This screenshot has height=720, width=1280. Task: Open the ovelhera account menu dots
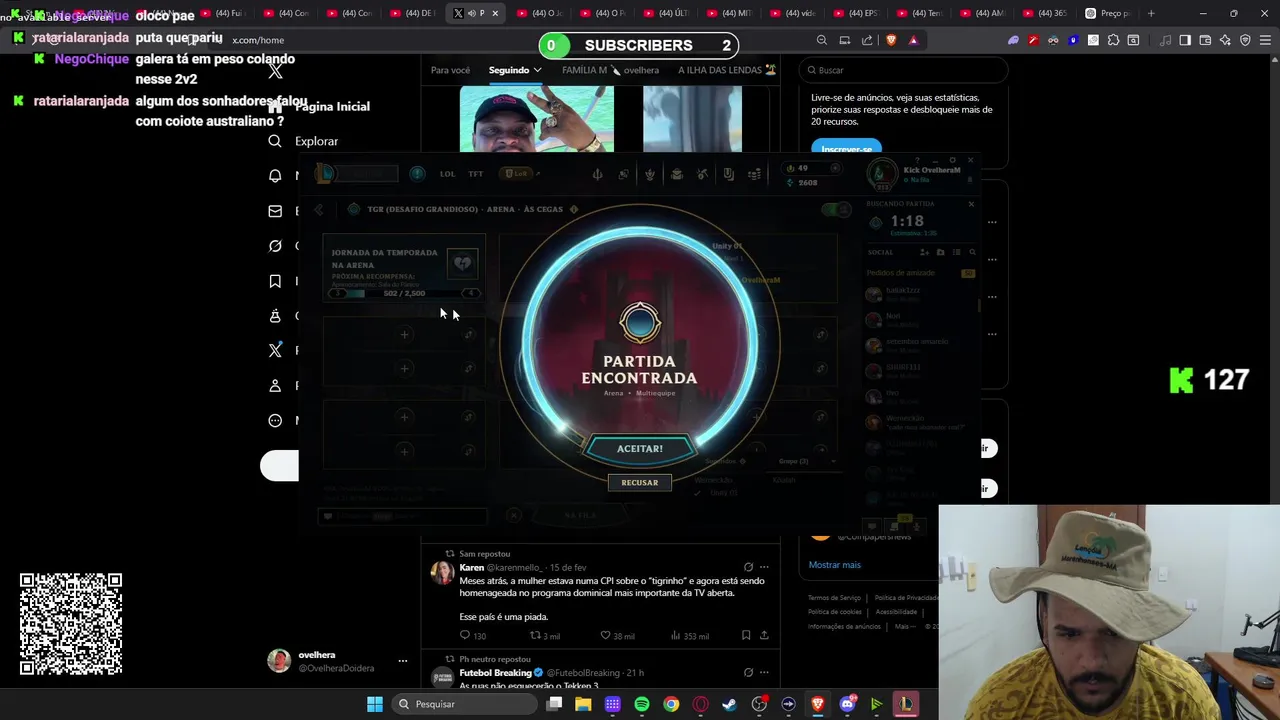[x=402, y=661]
